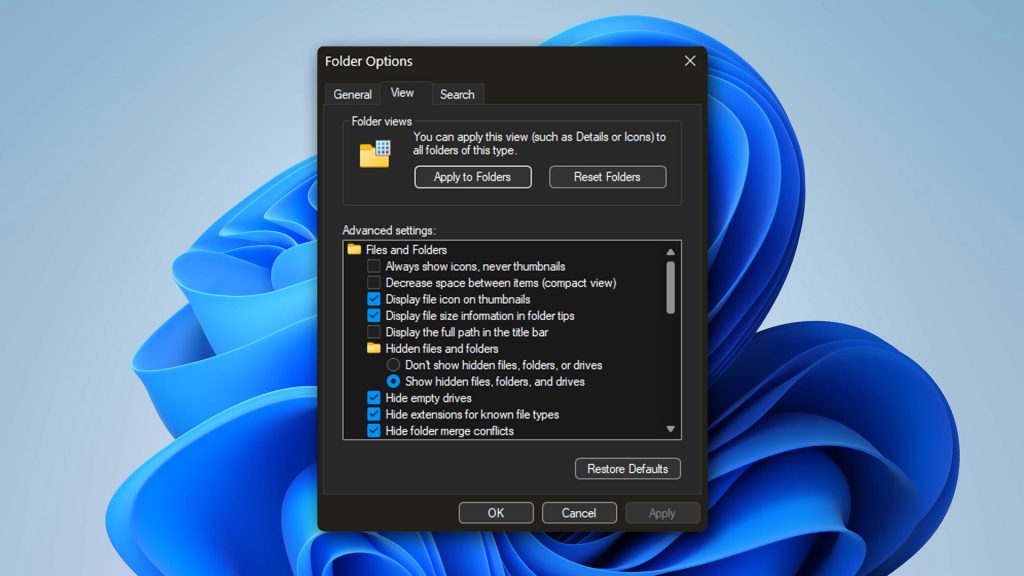This screenshot has height=576, width=1024.
Task: Enable compact view spacing option
Action: 376,282
